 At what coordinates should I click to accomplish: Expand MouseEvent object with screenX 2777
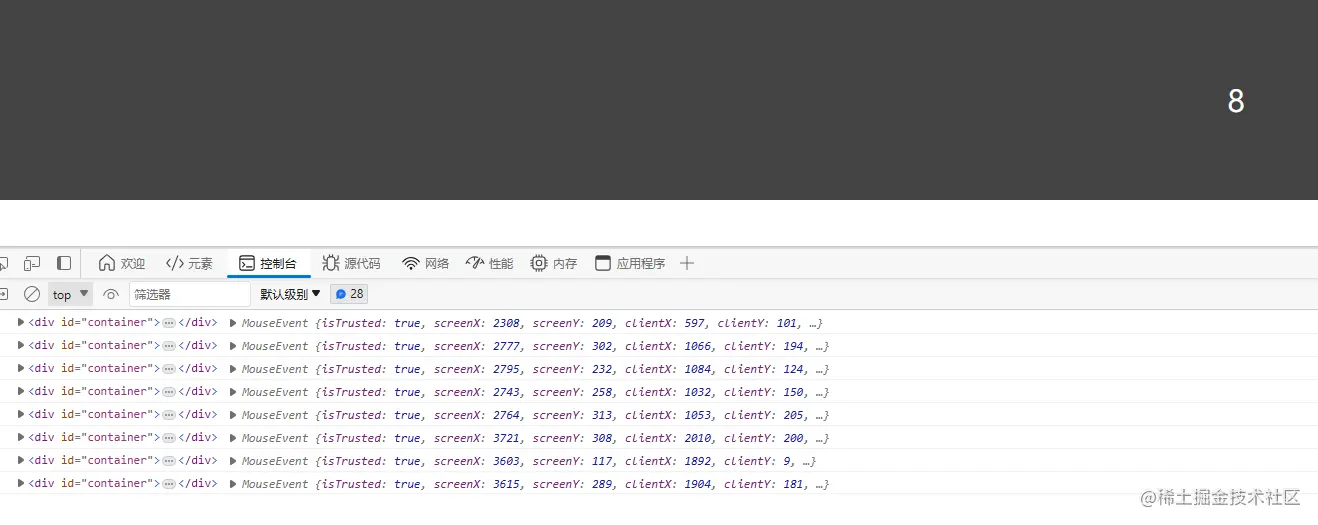[233, 346]
